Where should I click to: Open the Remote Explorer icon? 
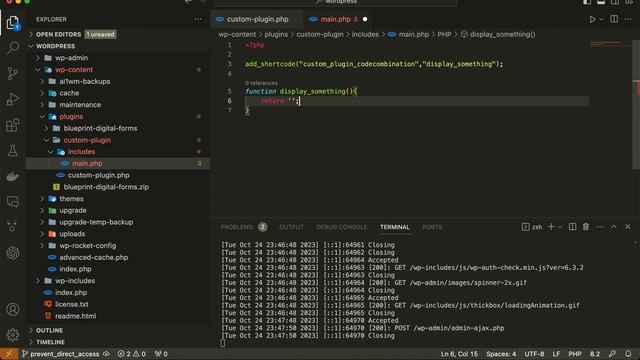coord(13,202)
